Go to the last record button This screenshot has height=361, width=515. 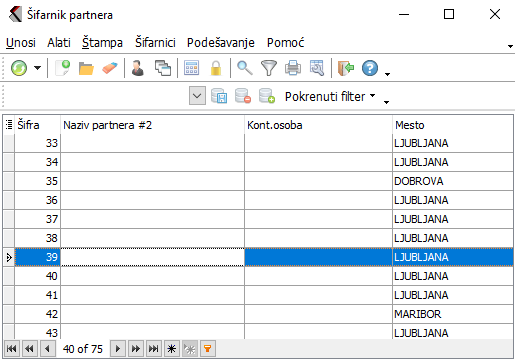pos(153,349)
